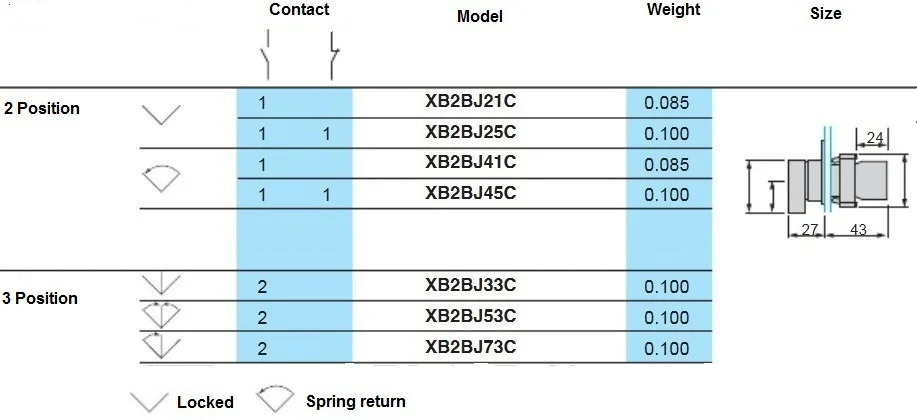Click the Weight column header
The width and height of the screenshot is (917, 420).
pos(674,10)
